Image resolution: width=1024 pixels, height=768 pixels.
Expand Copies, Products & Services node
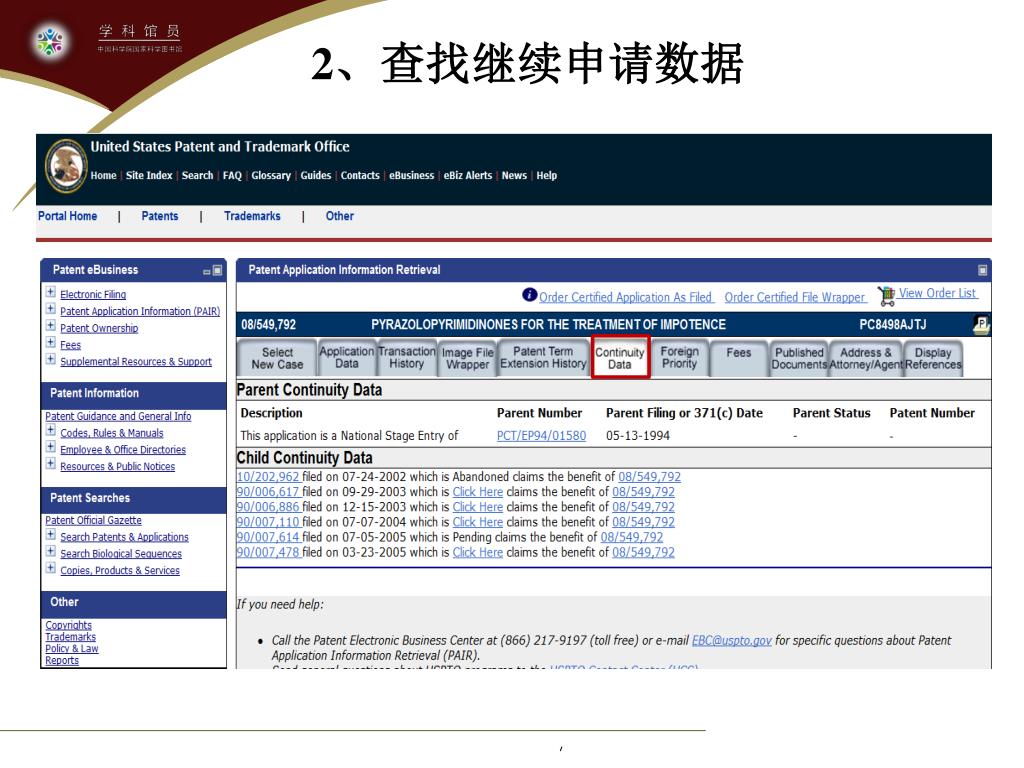[50, 568]
